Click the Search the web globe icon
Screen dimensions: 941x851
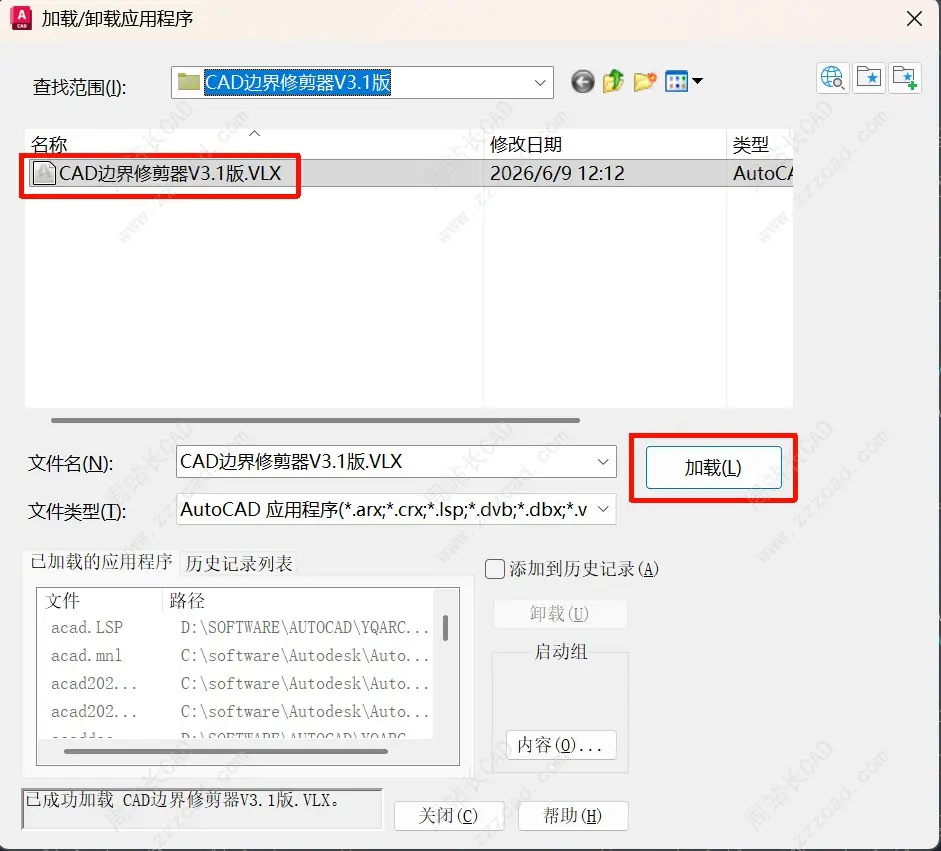(832, 78)
